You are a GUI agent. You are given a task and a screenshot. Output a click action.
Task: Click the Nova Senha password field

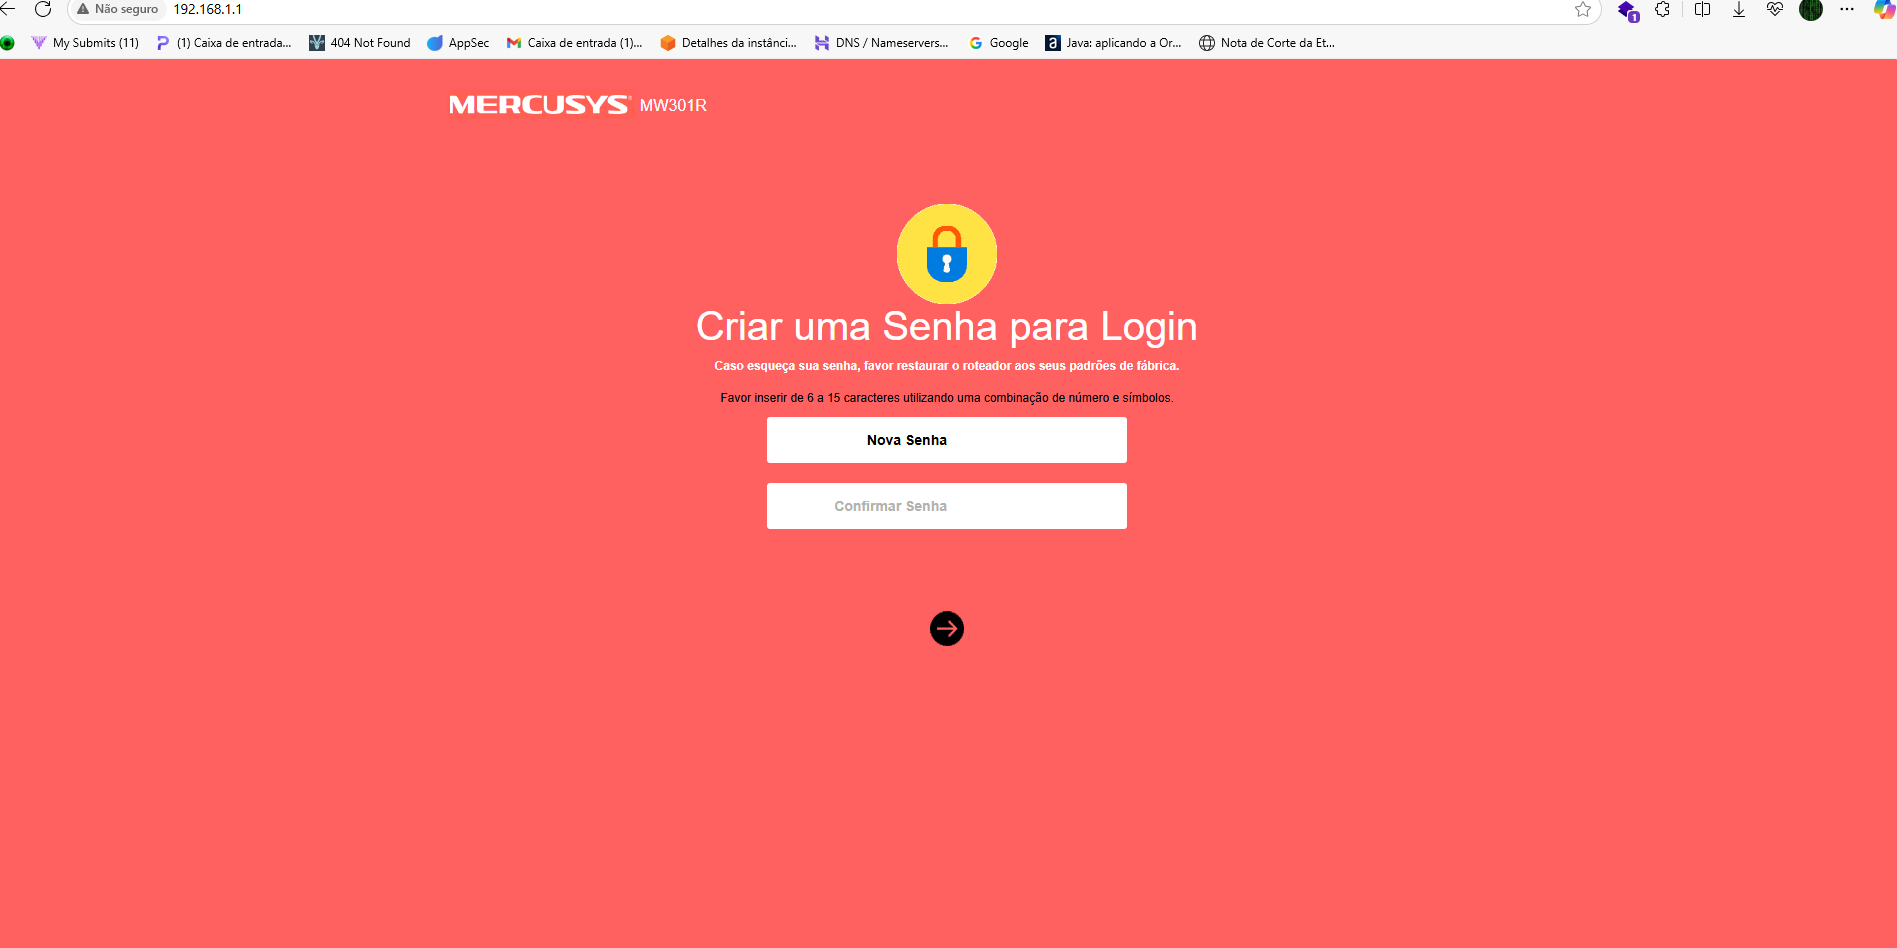tap(946, 440)
